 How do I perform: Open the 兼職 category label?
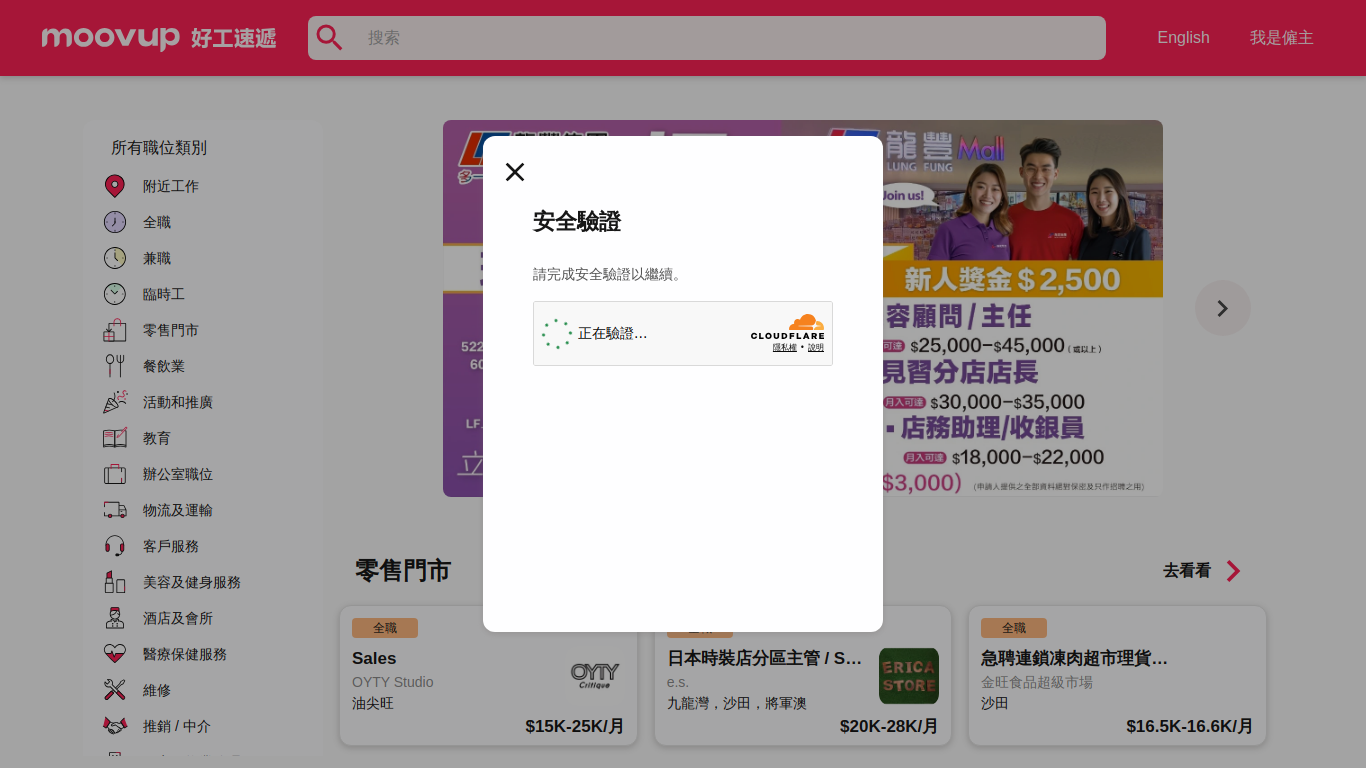click(157, 258)
